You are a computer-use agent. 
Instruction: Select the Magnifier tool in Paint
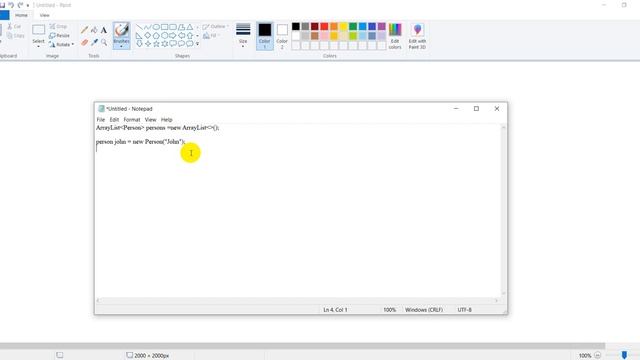[104, 42]
